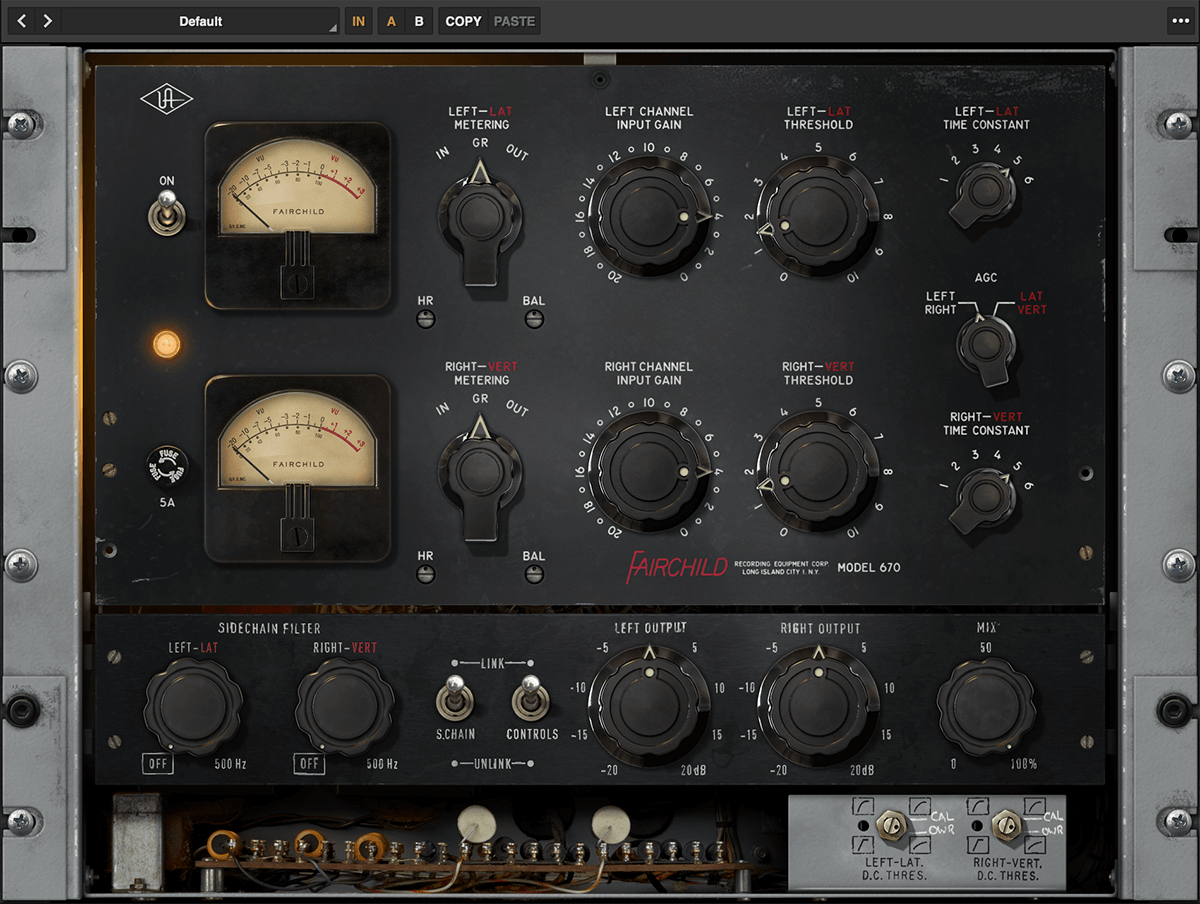The height and width of the screenshot is (904, 1200).
Task: Flip the S.CHAIN link toggle switch
Action: 455,697
